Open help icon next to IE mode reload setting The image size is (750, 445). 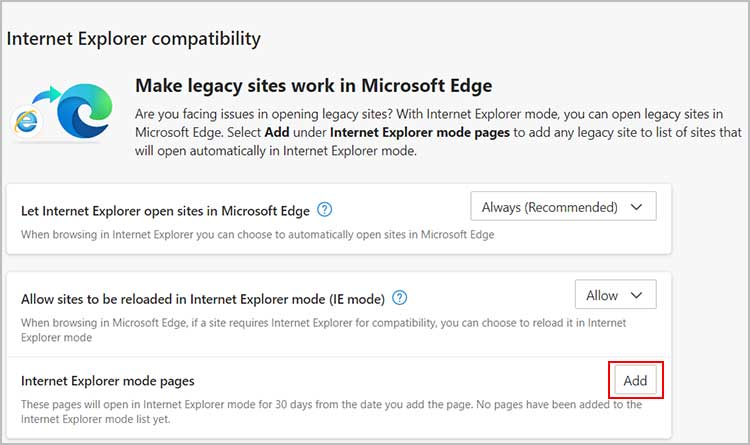[399, 298]
